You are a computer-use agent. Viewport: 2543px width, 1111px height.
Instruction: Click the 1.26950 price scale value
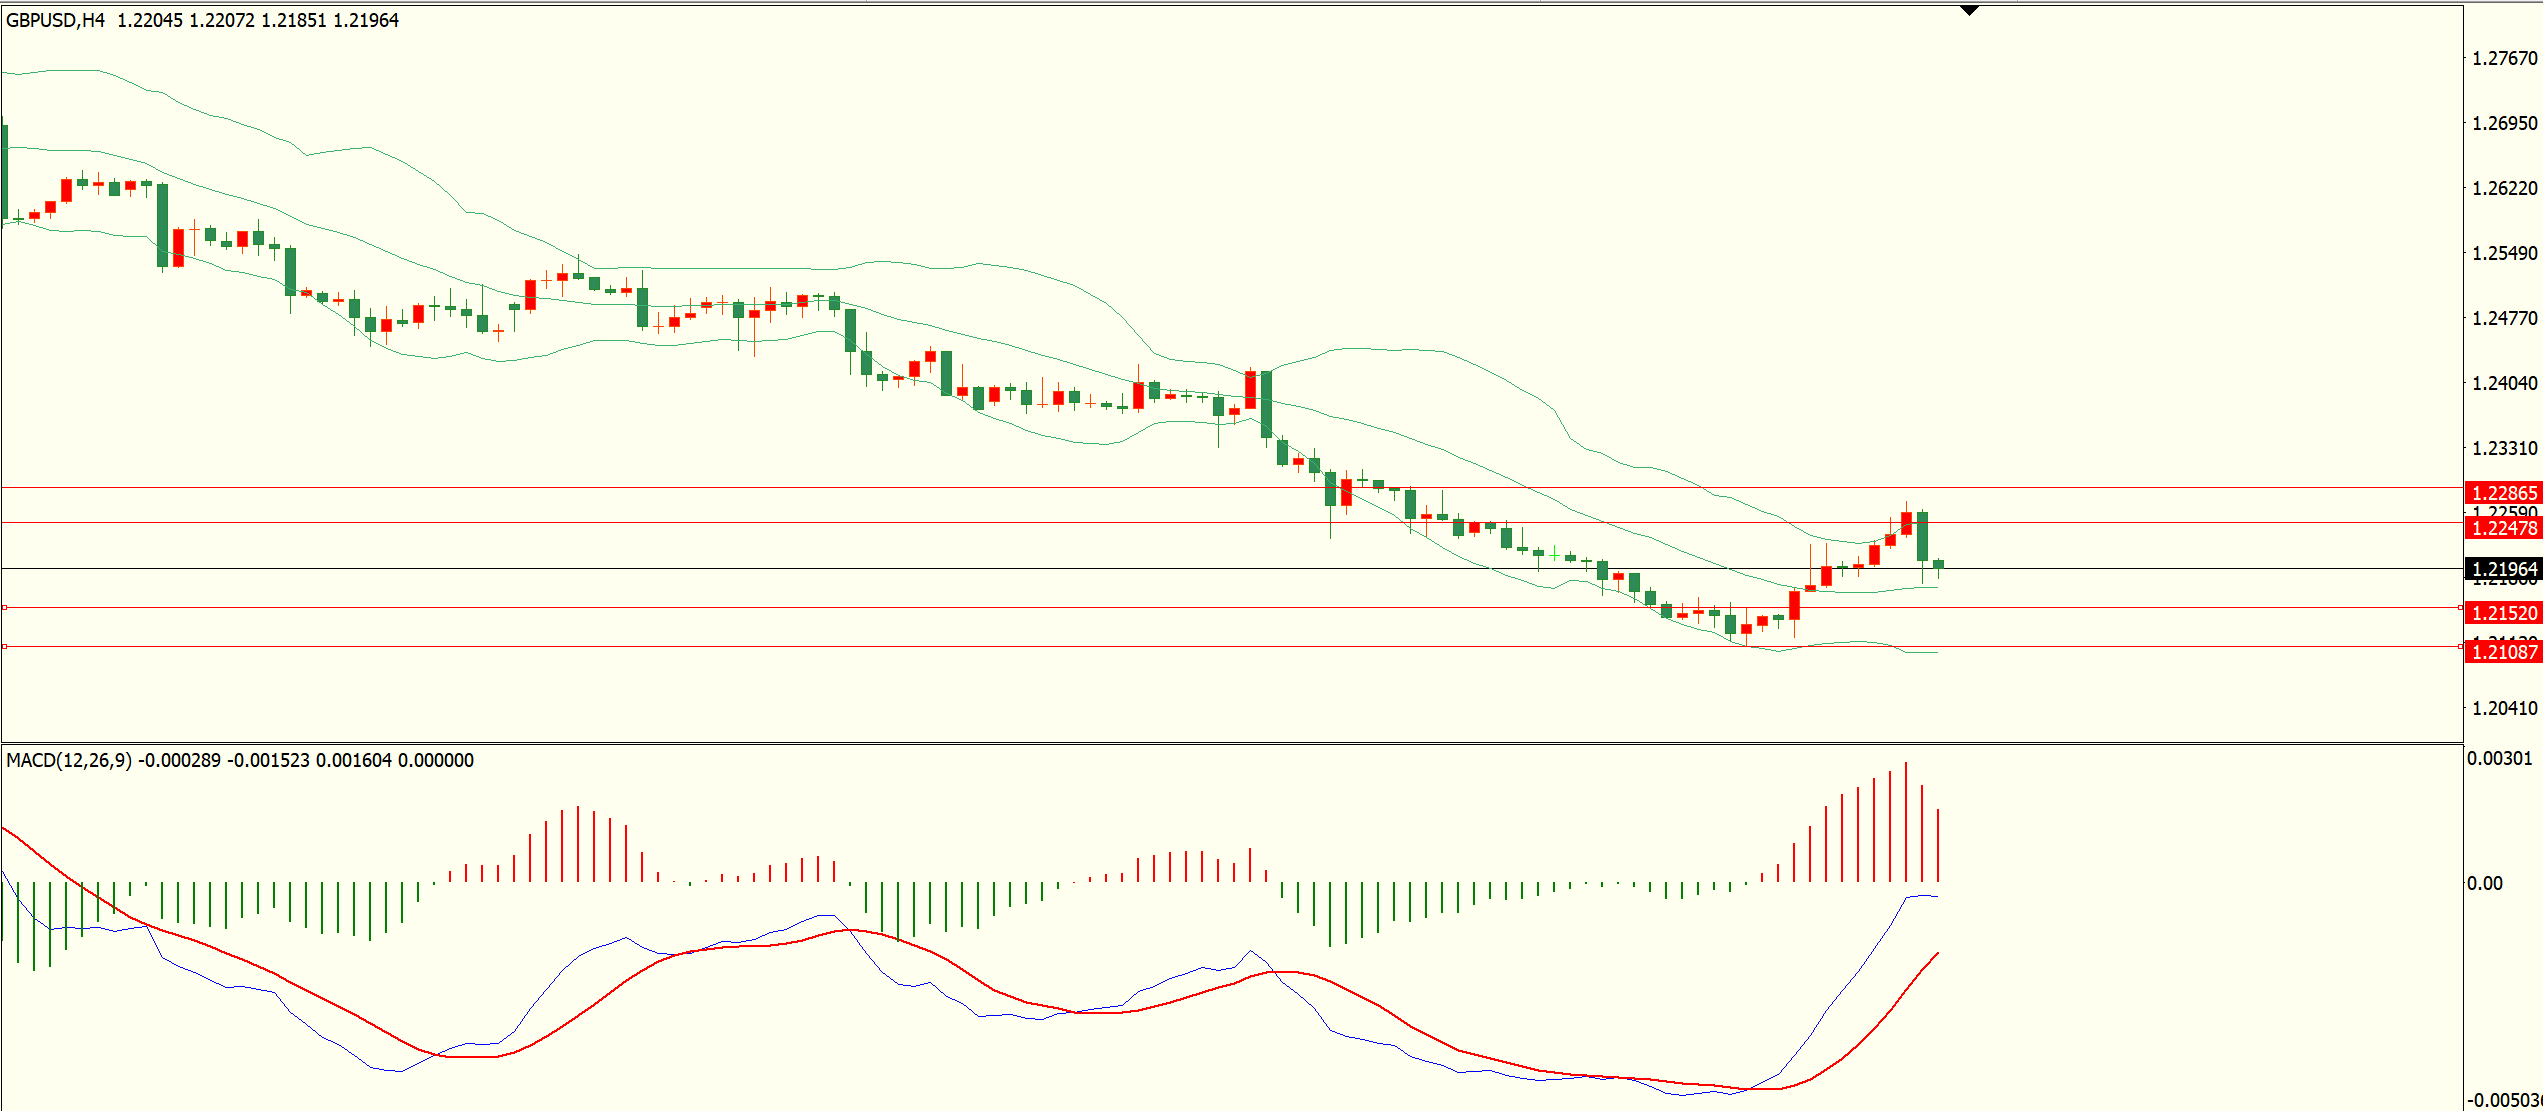click(x=2504, y=123)
